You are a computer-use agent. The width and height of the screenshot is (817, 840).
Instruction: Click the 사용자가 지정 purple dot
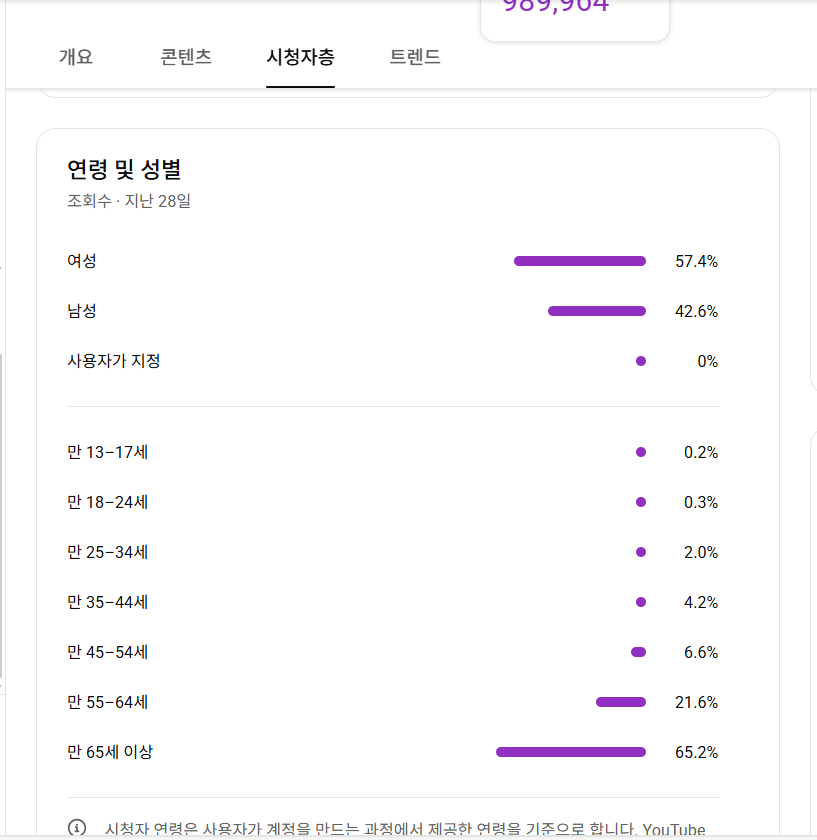[x=641, y=361]
